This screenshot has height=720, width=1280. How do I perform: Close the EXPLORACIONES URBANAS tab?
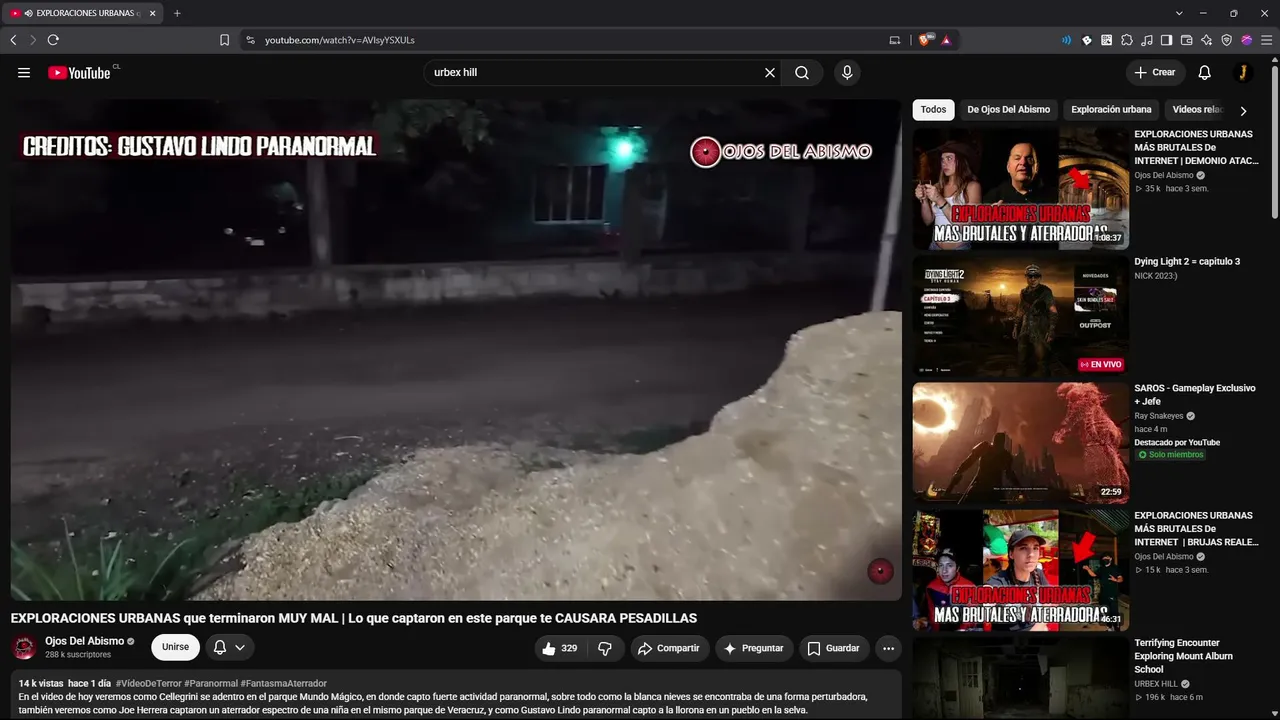[x=153, y=13]
